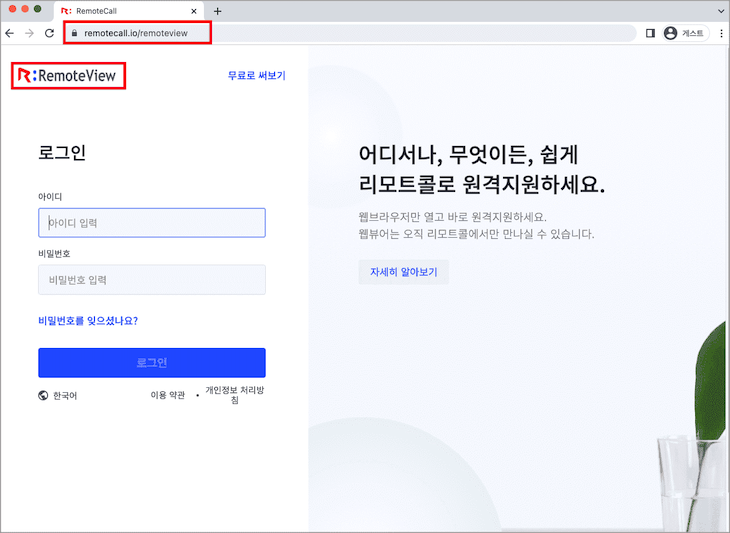Open the 개인정보 처리방침 link

coord(235,395)
